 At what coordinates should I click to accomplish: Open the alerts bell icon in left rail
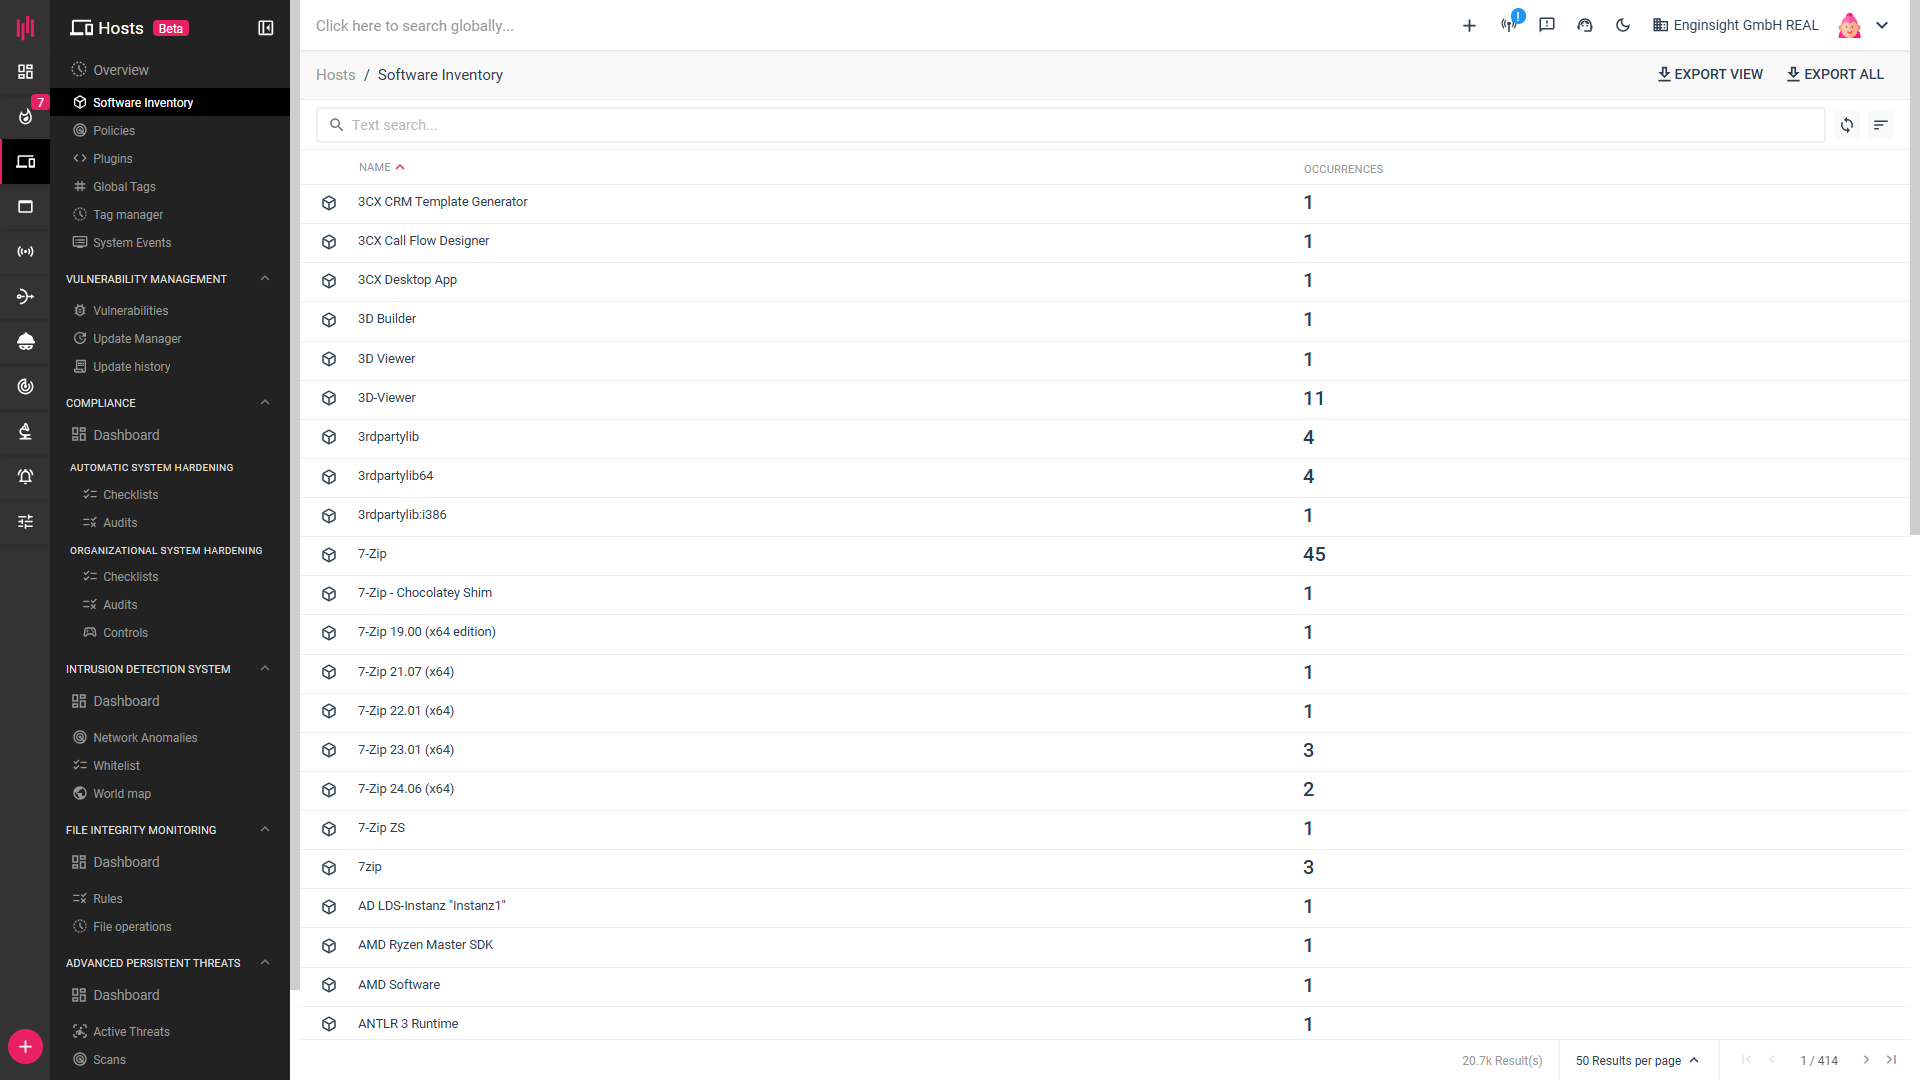tap(25, 477)
